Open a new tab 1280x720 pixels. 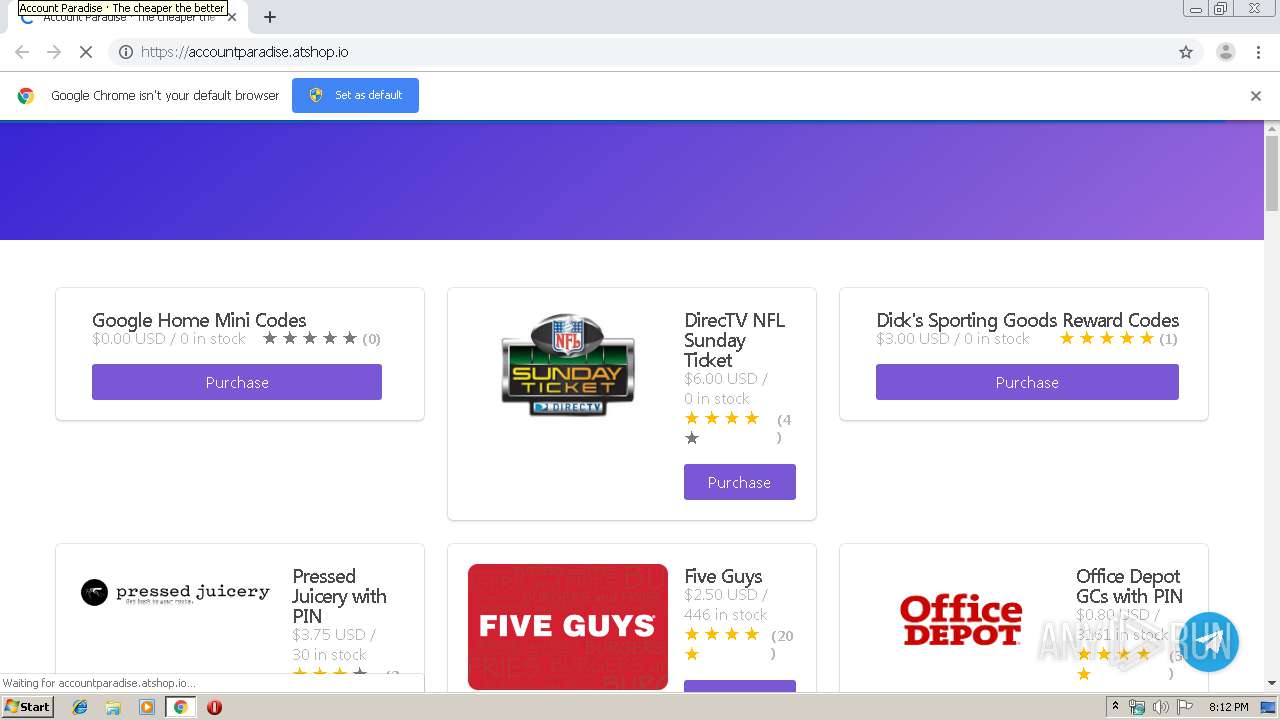270,17
